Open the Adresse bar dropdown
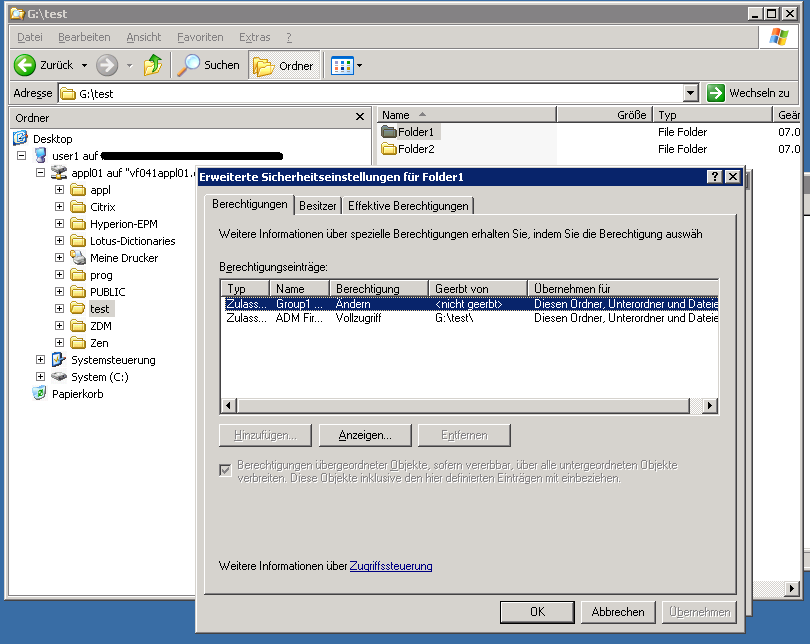 691,93
